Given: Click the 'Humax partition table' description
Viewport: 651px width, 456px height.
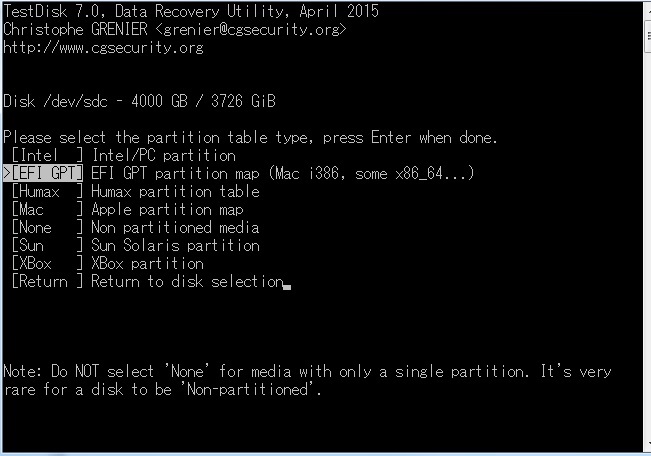Looking at the screenshot, I should tap(175, 191).
